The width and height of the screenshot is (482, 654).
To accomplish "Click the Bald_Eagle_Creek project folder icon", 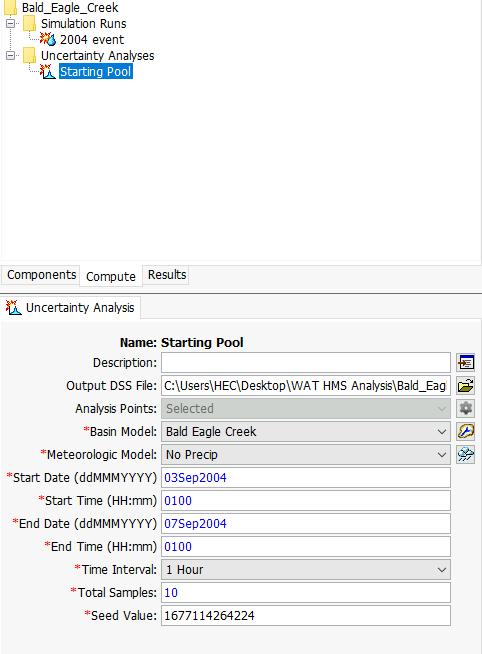I will 10,7.
